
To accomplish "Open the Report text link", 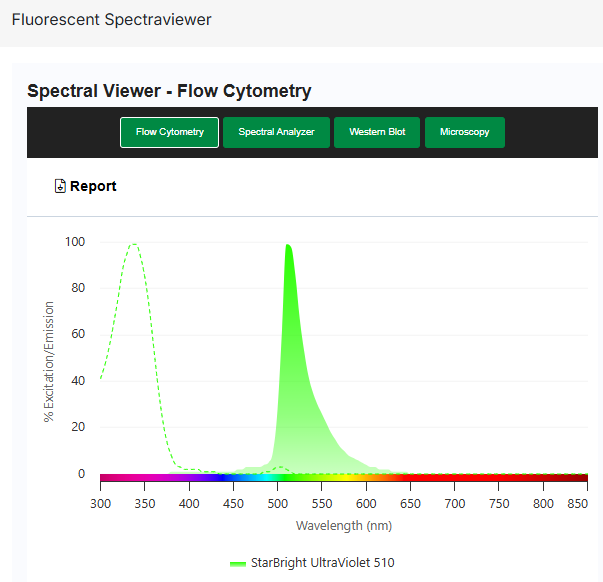I will coord(93,186).
